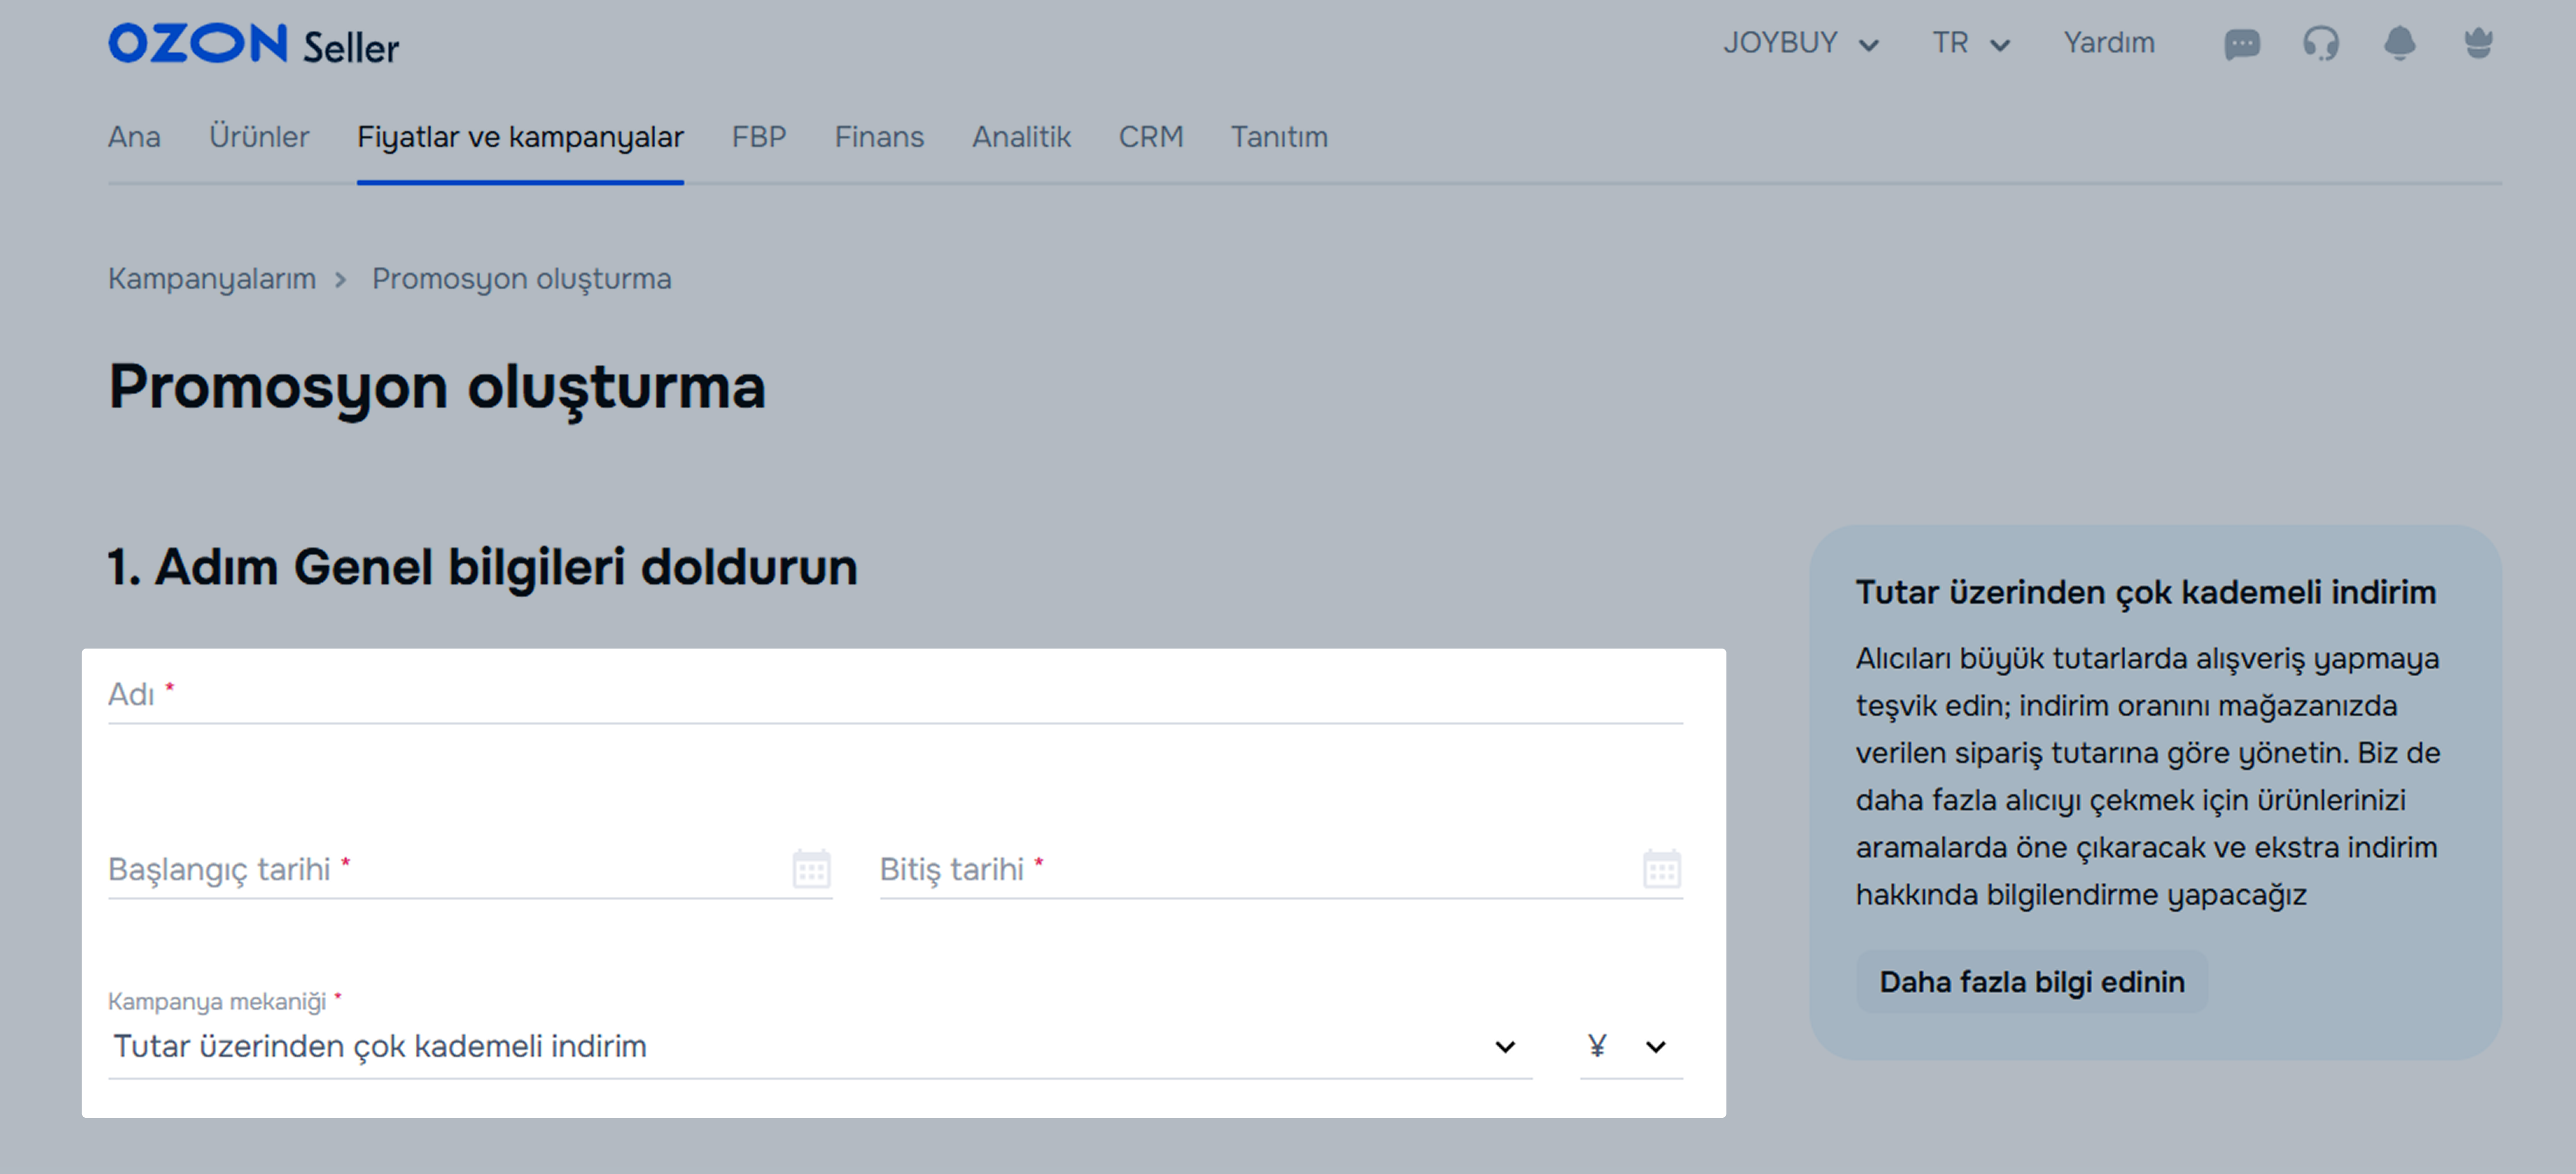2576x1174 pixels.
Task: Open the notifications bell
Action: pos(2399,44)
